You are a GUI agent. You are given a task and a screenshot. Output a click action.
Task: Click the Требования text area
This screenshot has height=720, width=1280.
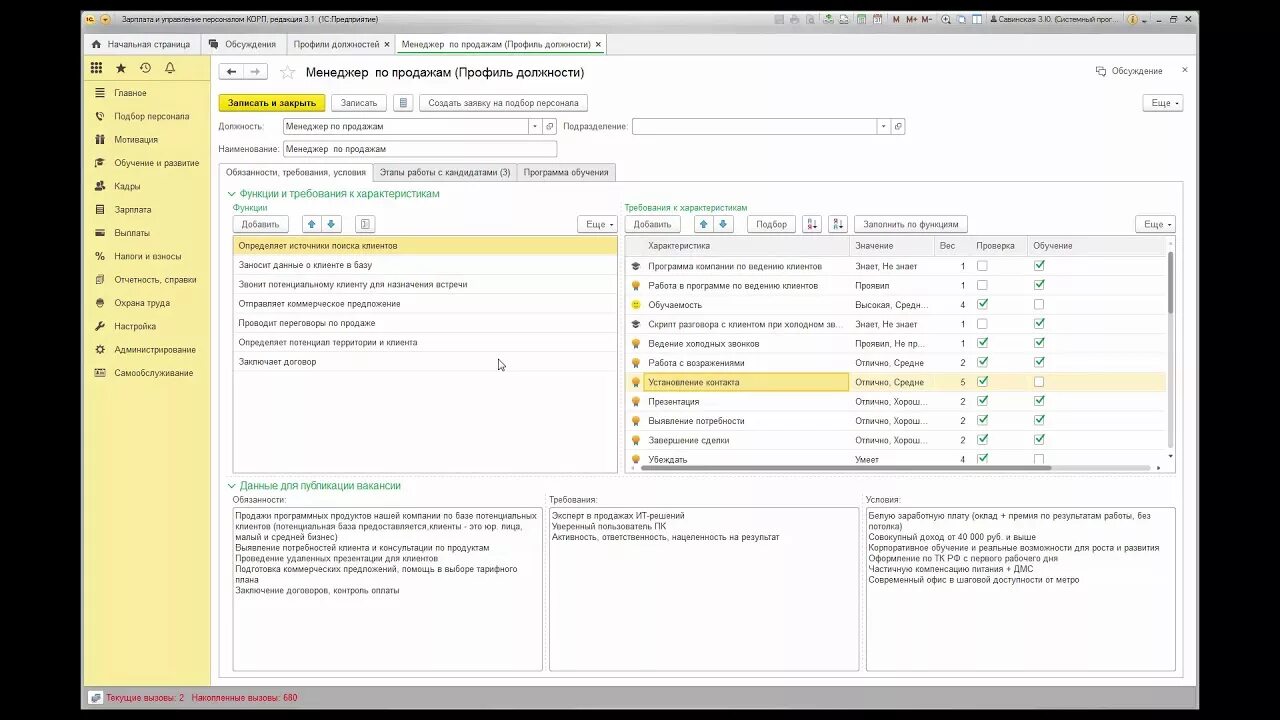point(704,588)
